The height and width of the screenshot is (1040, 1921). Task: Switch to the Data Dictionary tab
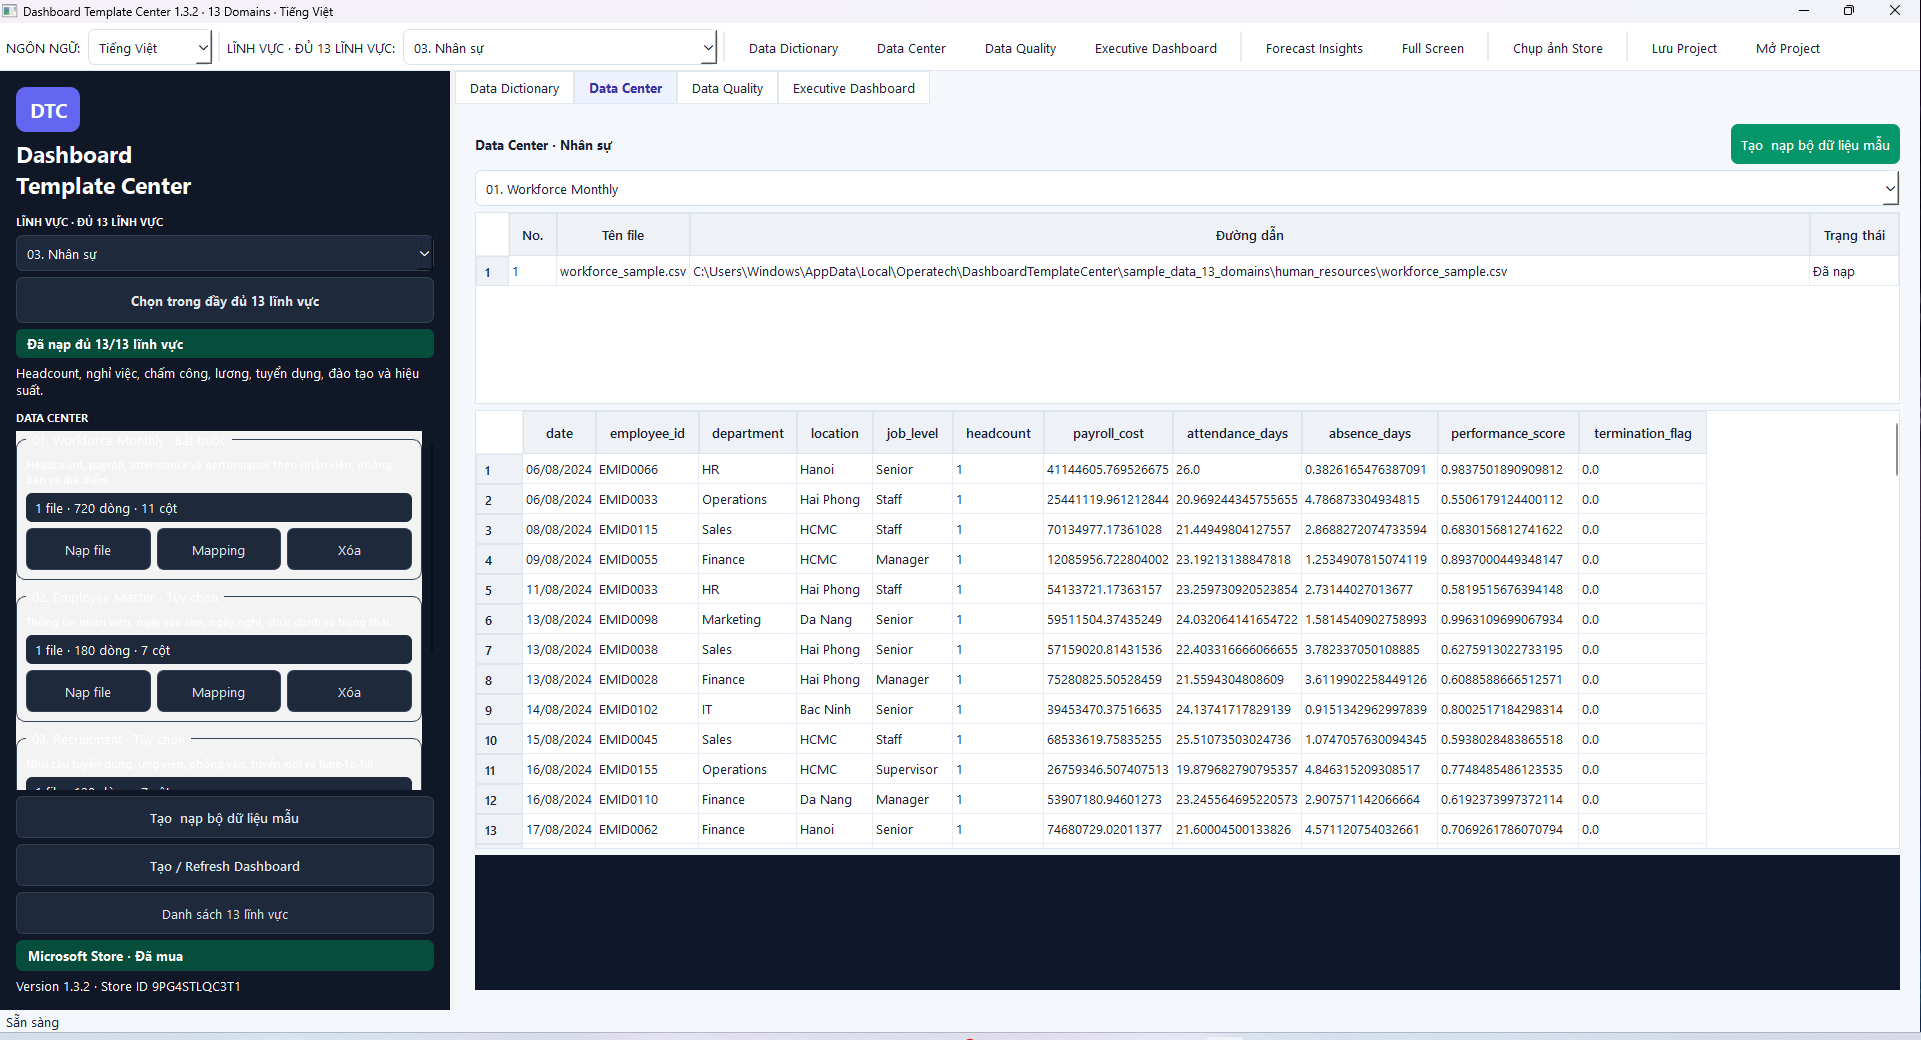[514, 88]
